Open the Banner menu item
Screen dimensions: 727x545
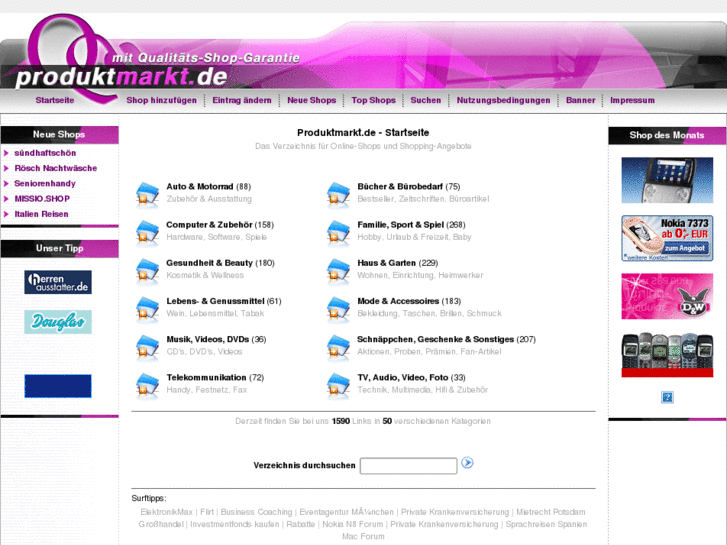click(580, 100)
